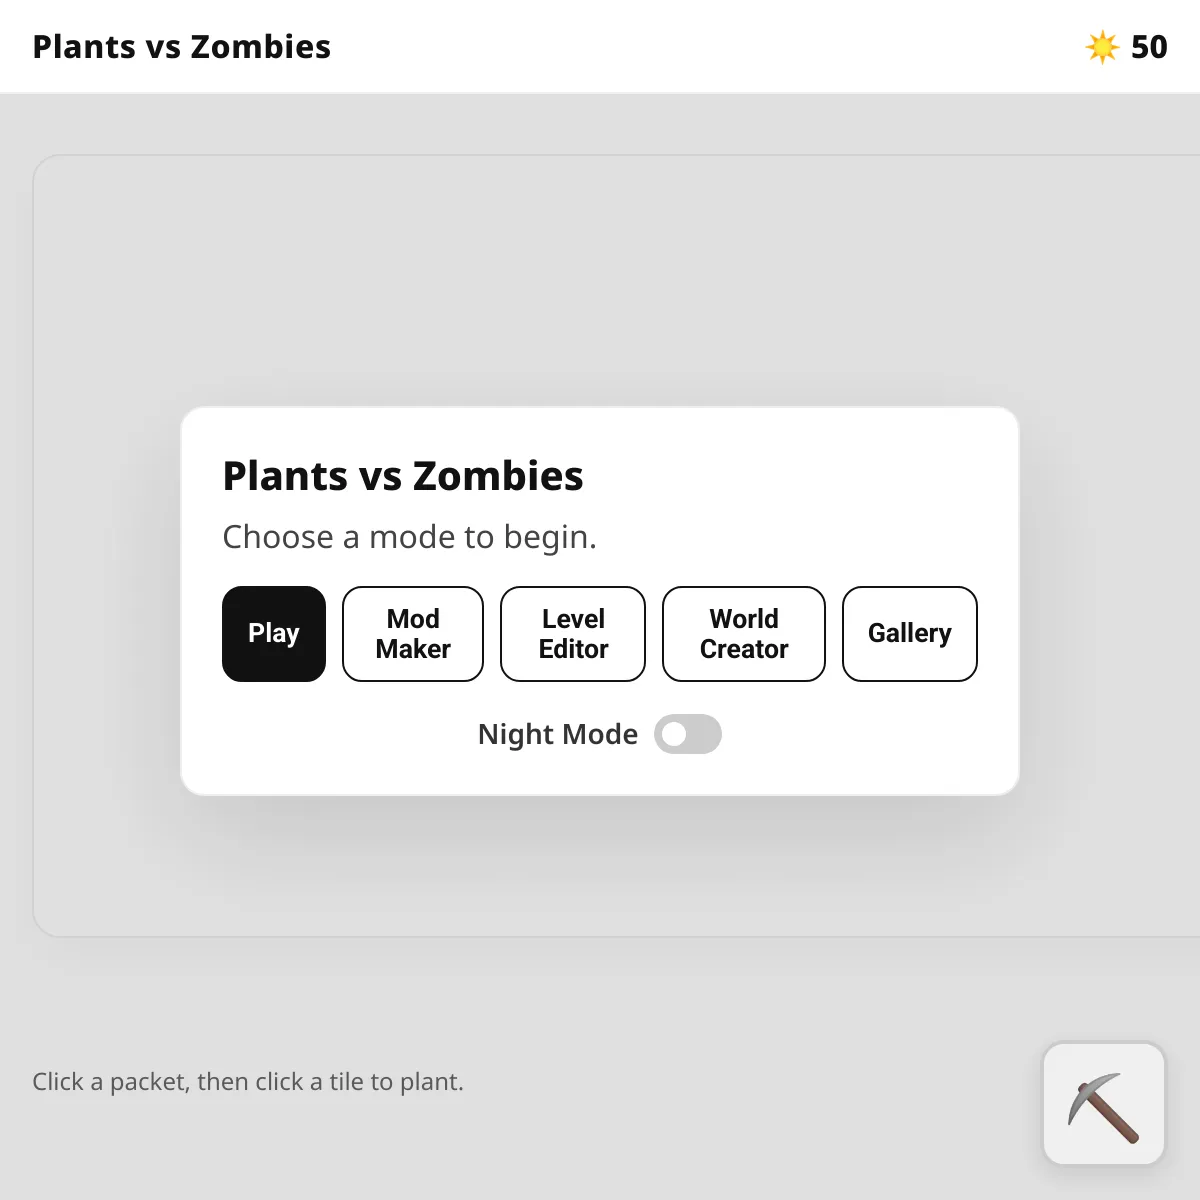
Task: Click the sun resource indicator
Action: [x=1125, y=46]
